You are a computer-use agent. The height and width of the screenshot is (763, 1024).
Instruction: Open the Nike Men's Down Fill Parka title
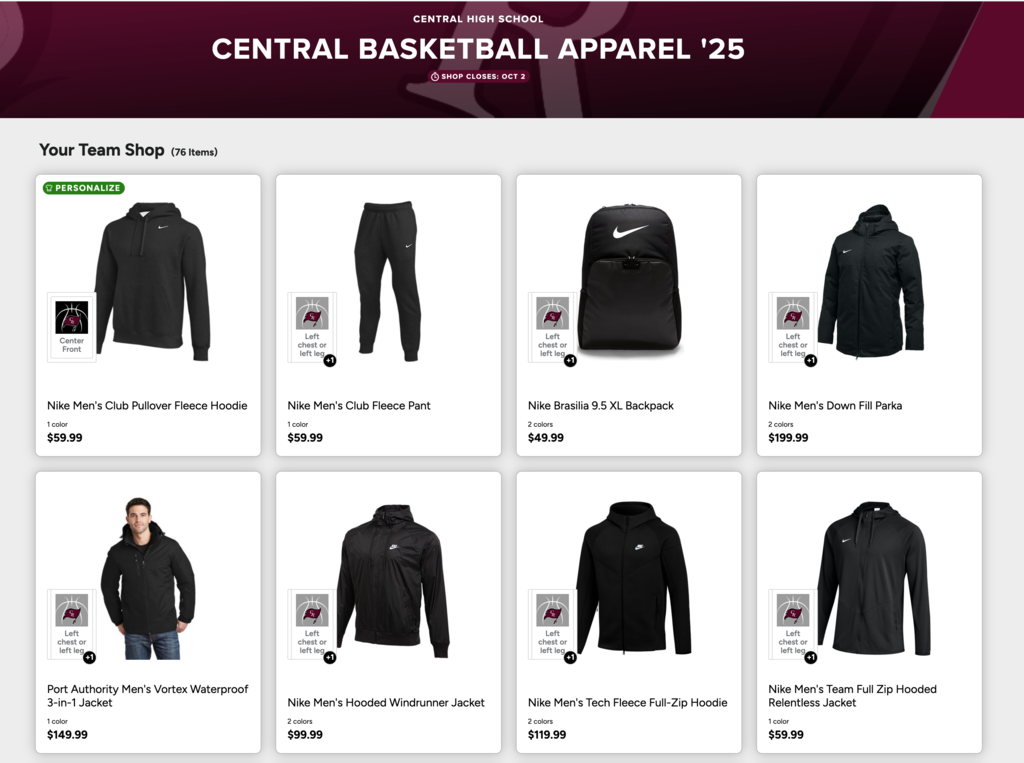click(835, 406)
